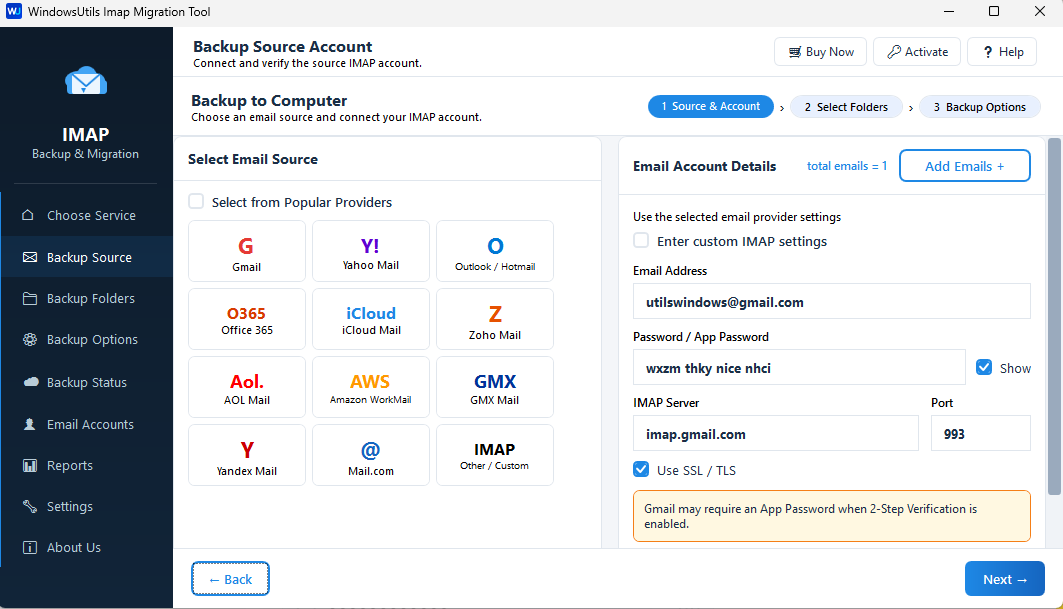Viewport: 1063px width, 609px height.
Task: Click the Buy Now button
Action: [820, 52]
